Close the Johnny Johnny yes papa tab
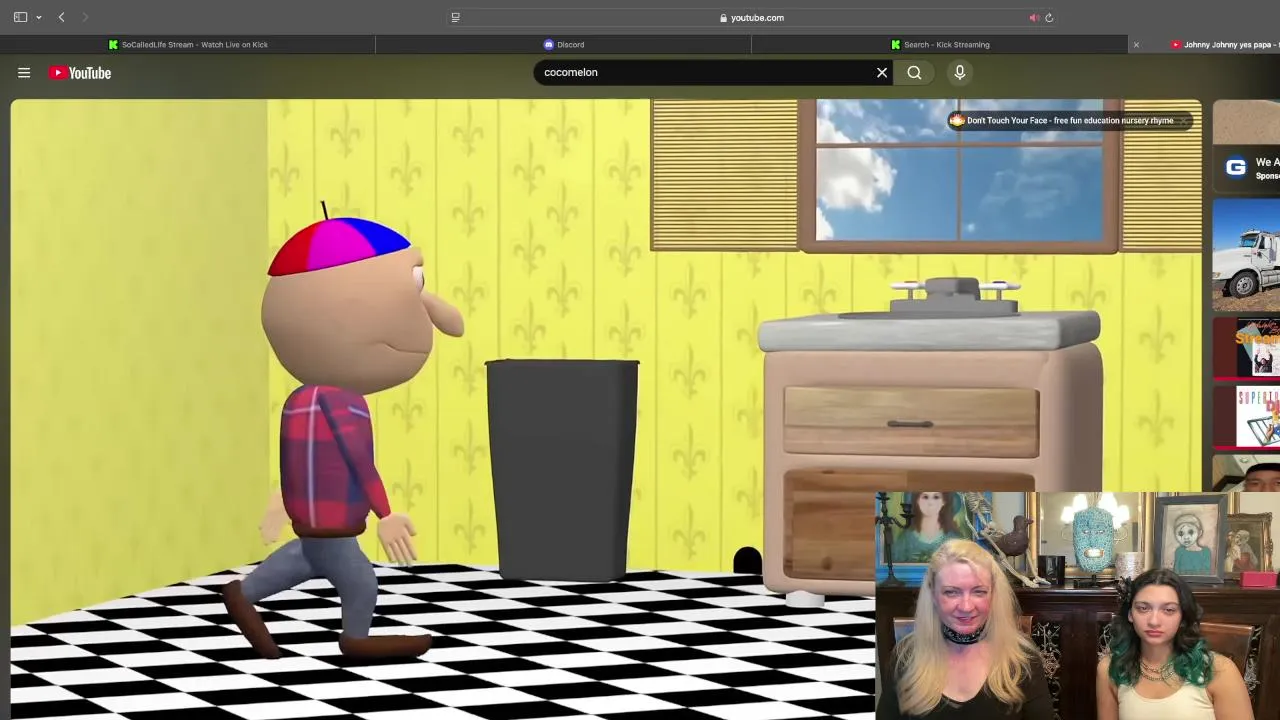Screen dimensions: 1280x720 [1136, 44]
